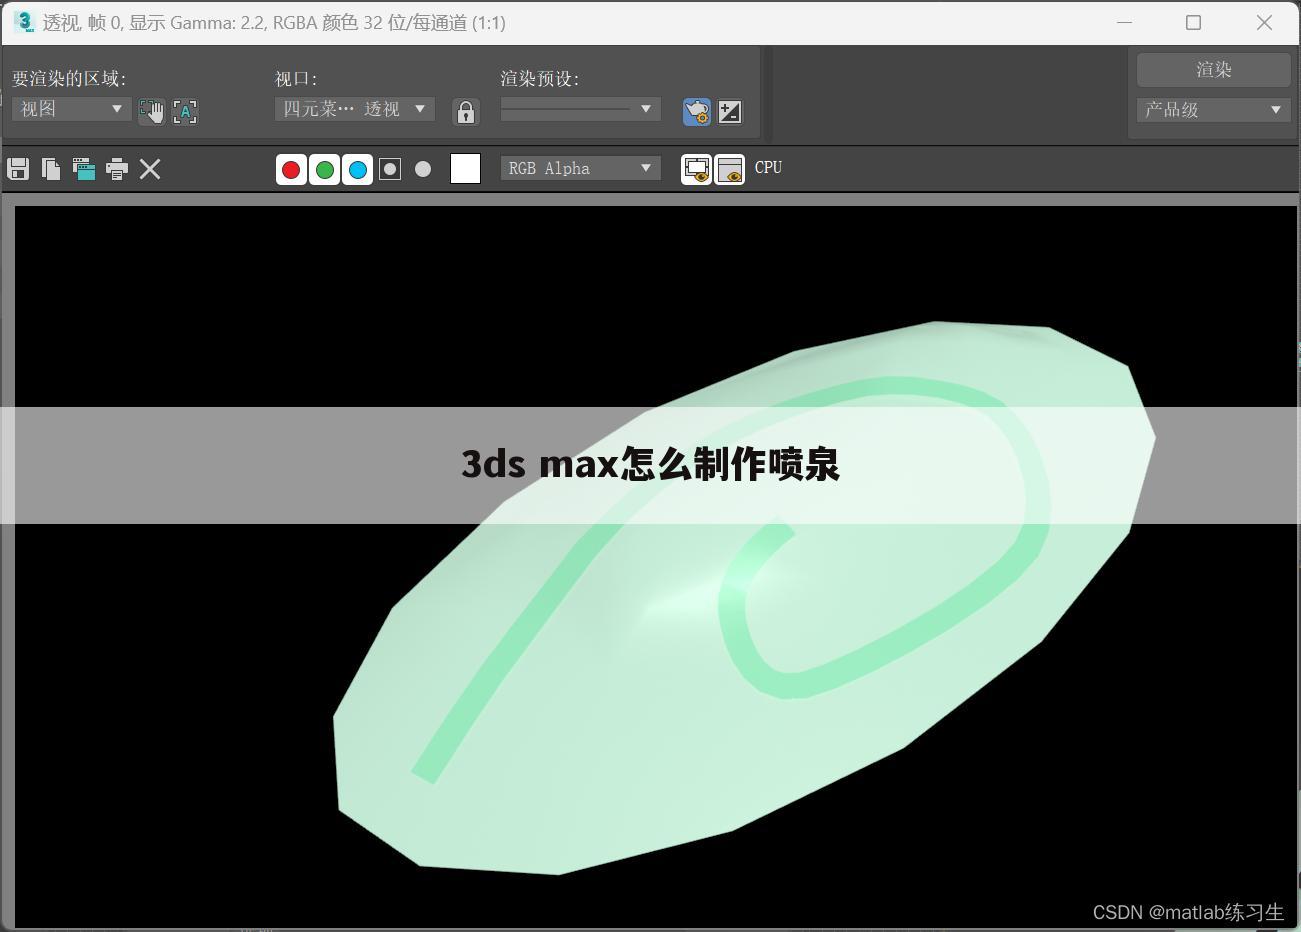The image size is (1301, 932).
Task: Toggle the Green channel button
Action: pos(324,169)
